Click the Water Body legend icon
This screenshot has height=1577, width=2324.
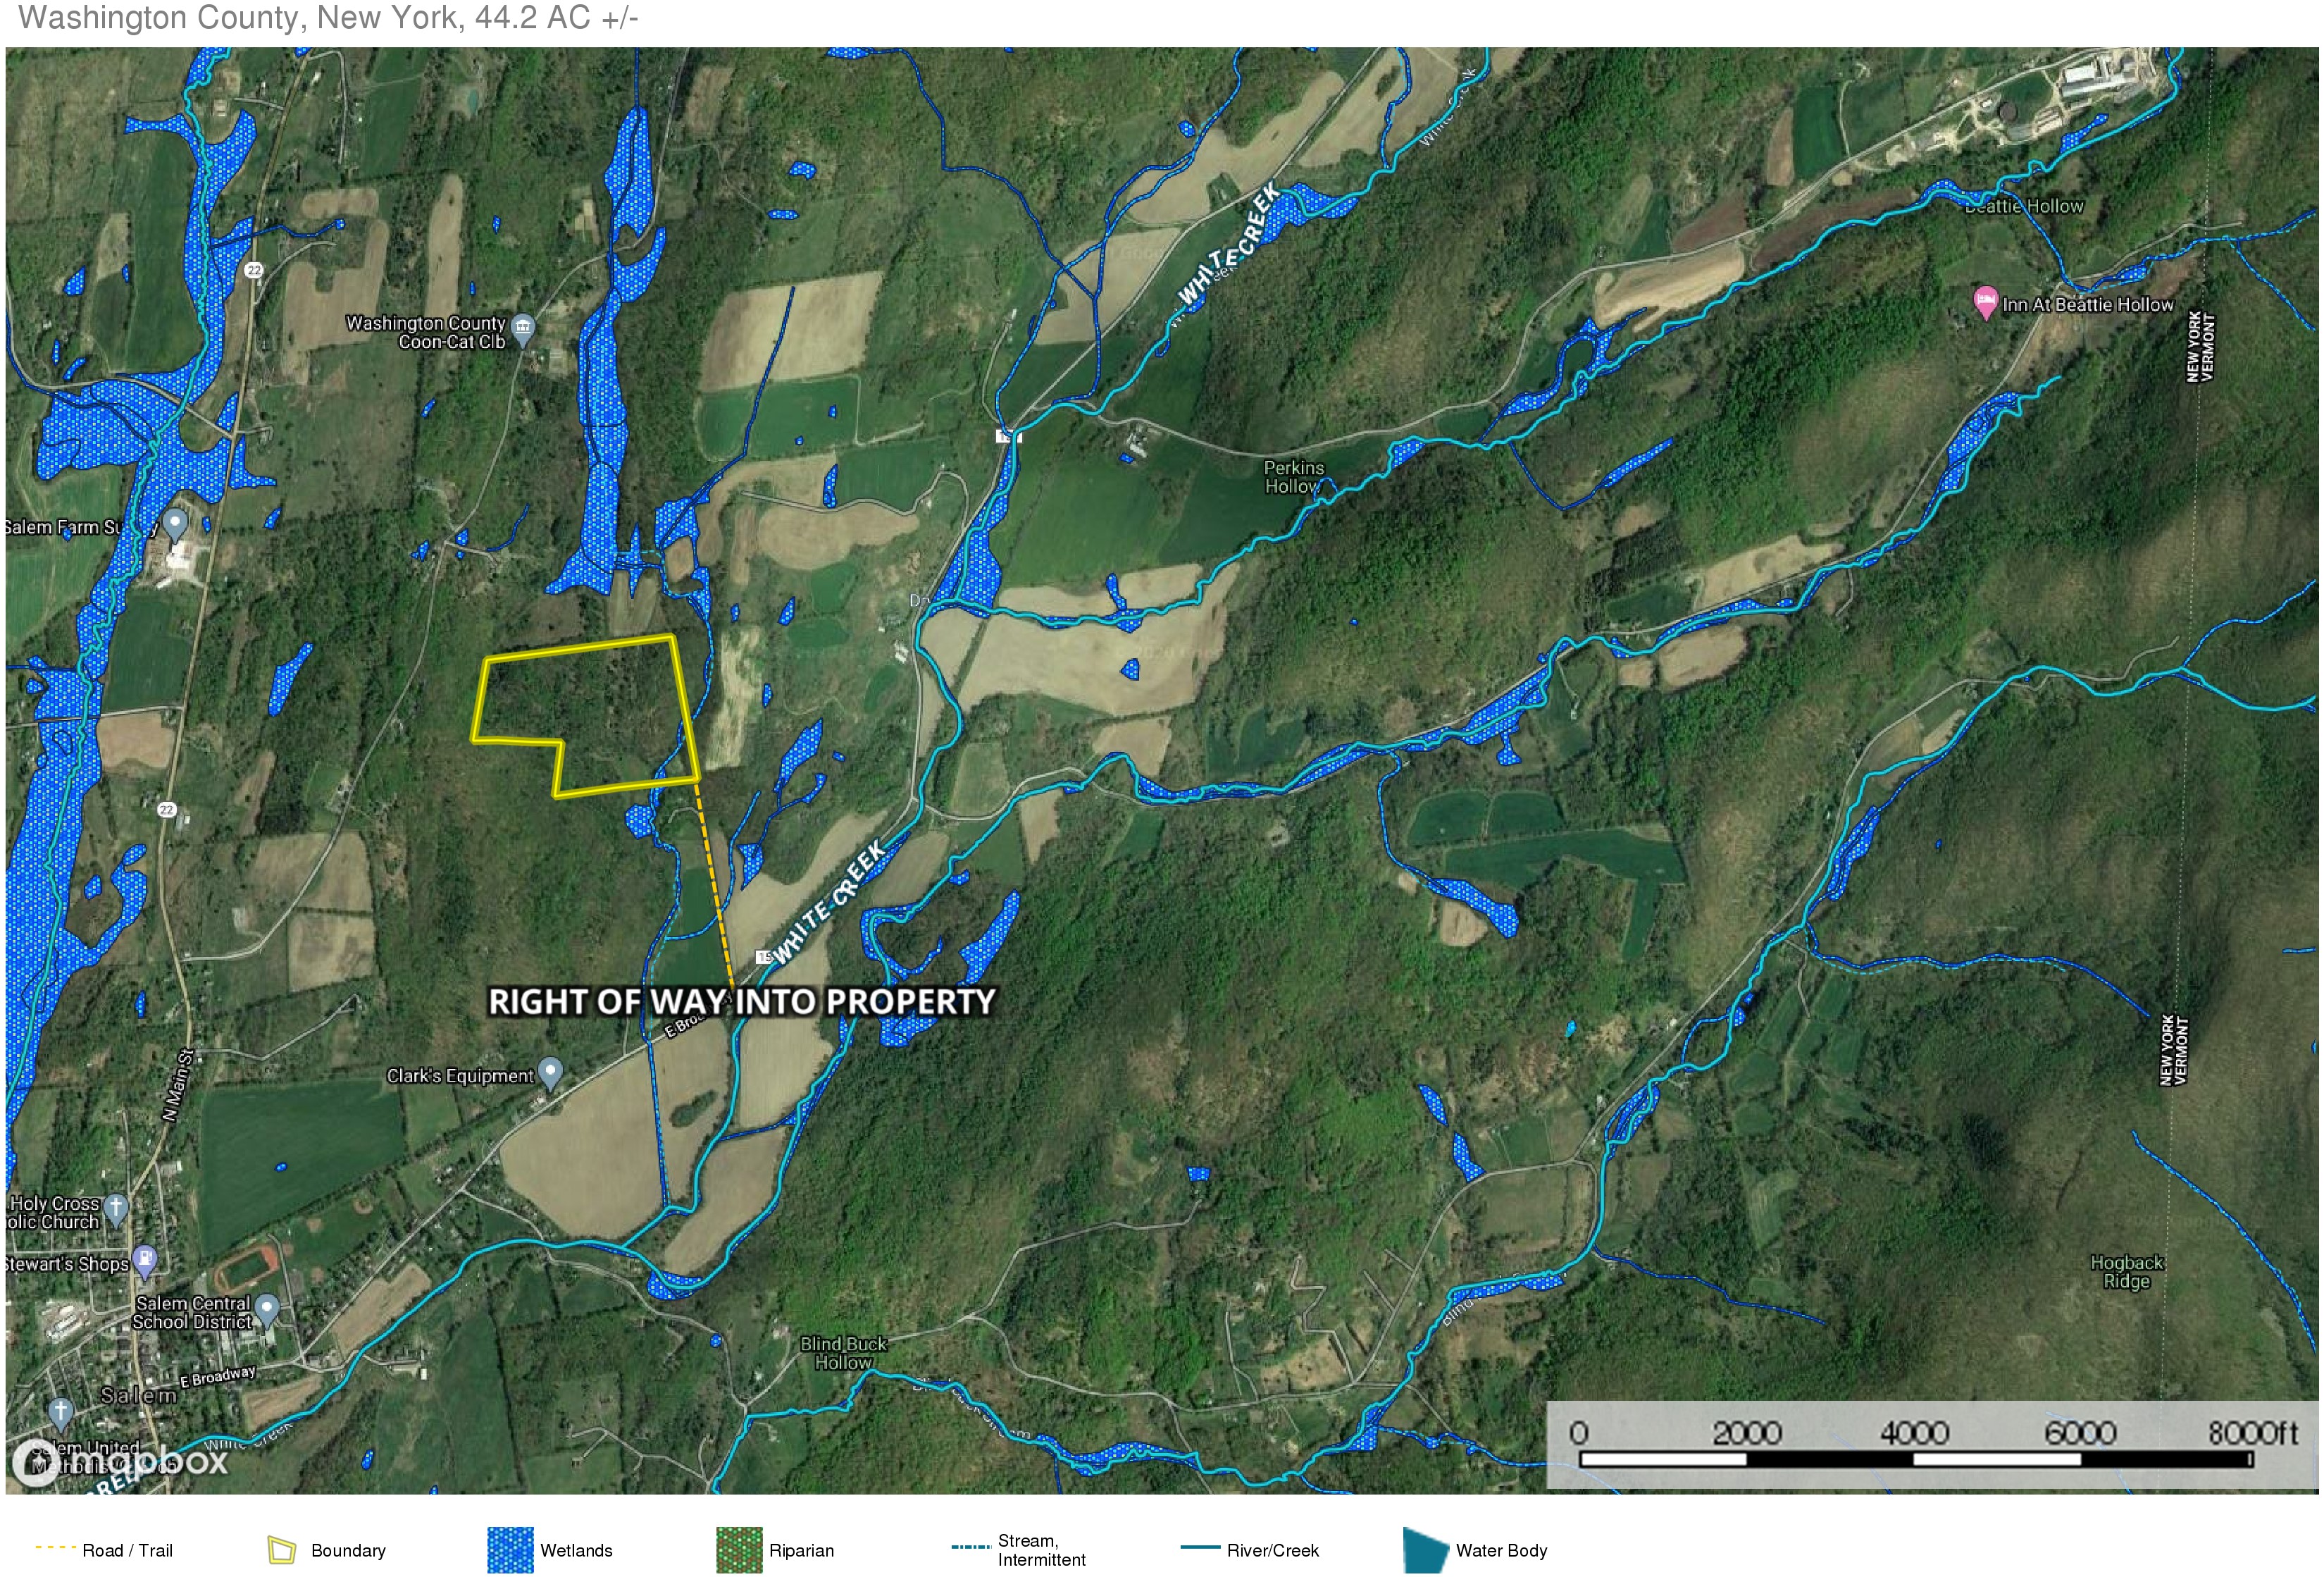[1425, 1550]
